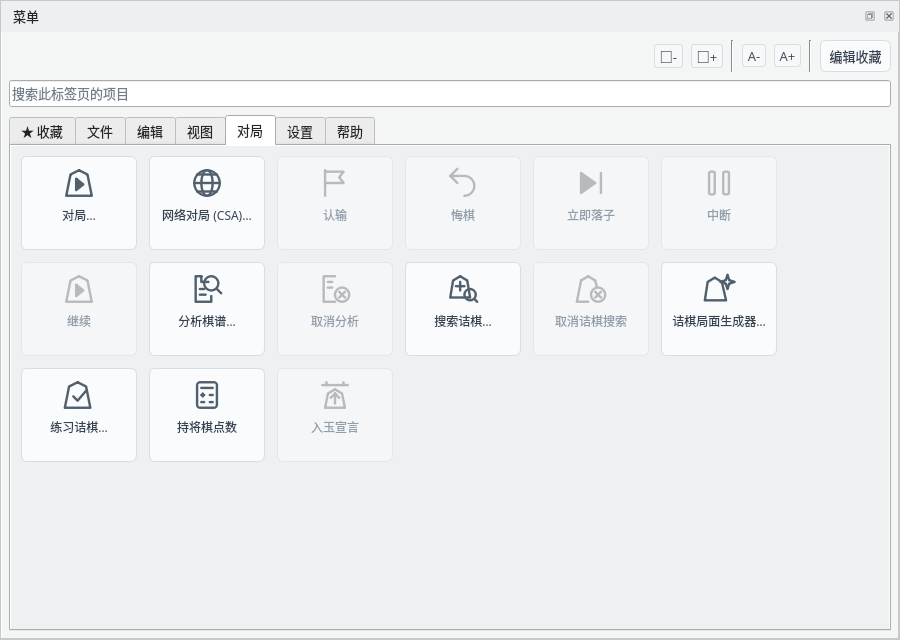This screenshot has height=640, width=900.
Task: Click the 取消分析 cancel icon
Action: click(335, 289)
